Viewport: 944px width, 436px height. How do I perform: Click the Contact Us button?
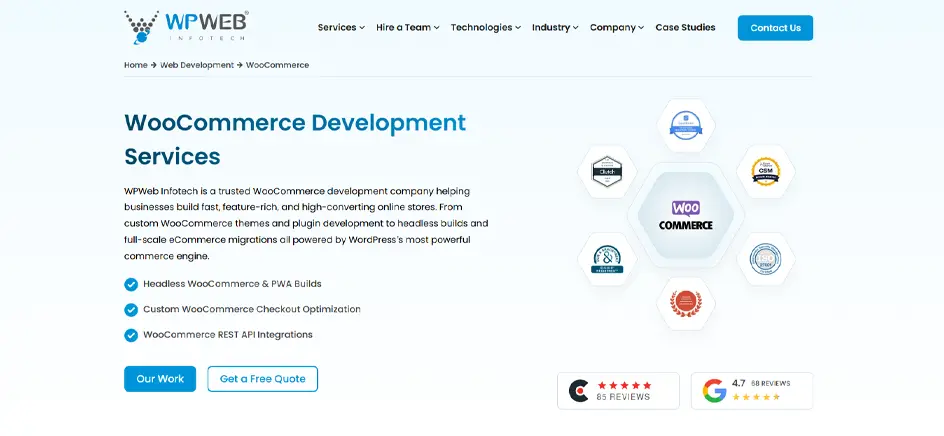[x=775, y=28]
